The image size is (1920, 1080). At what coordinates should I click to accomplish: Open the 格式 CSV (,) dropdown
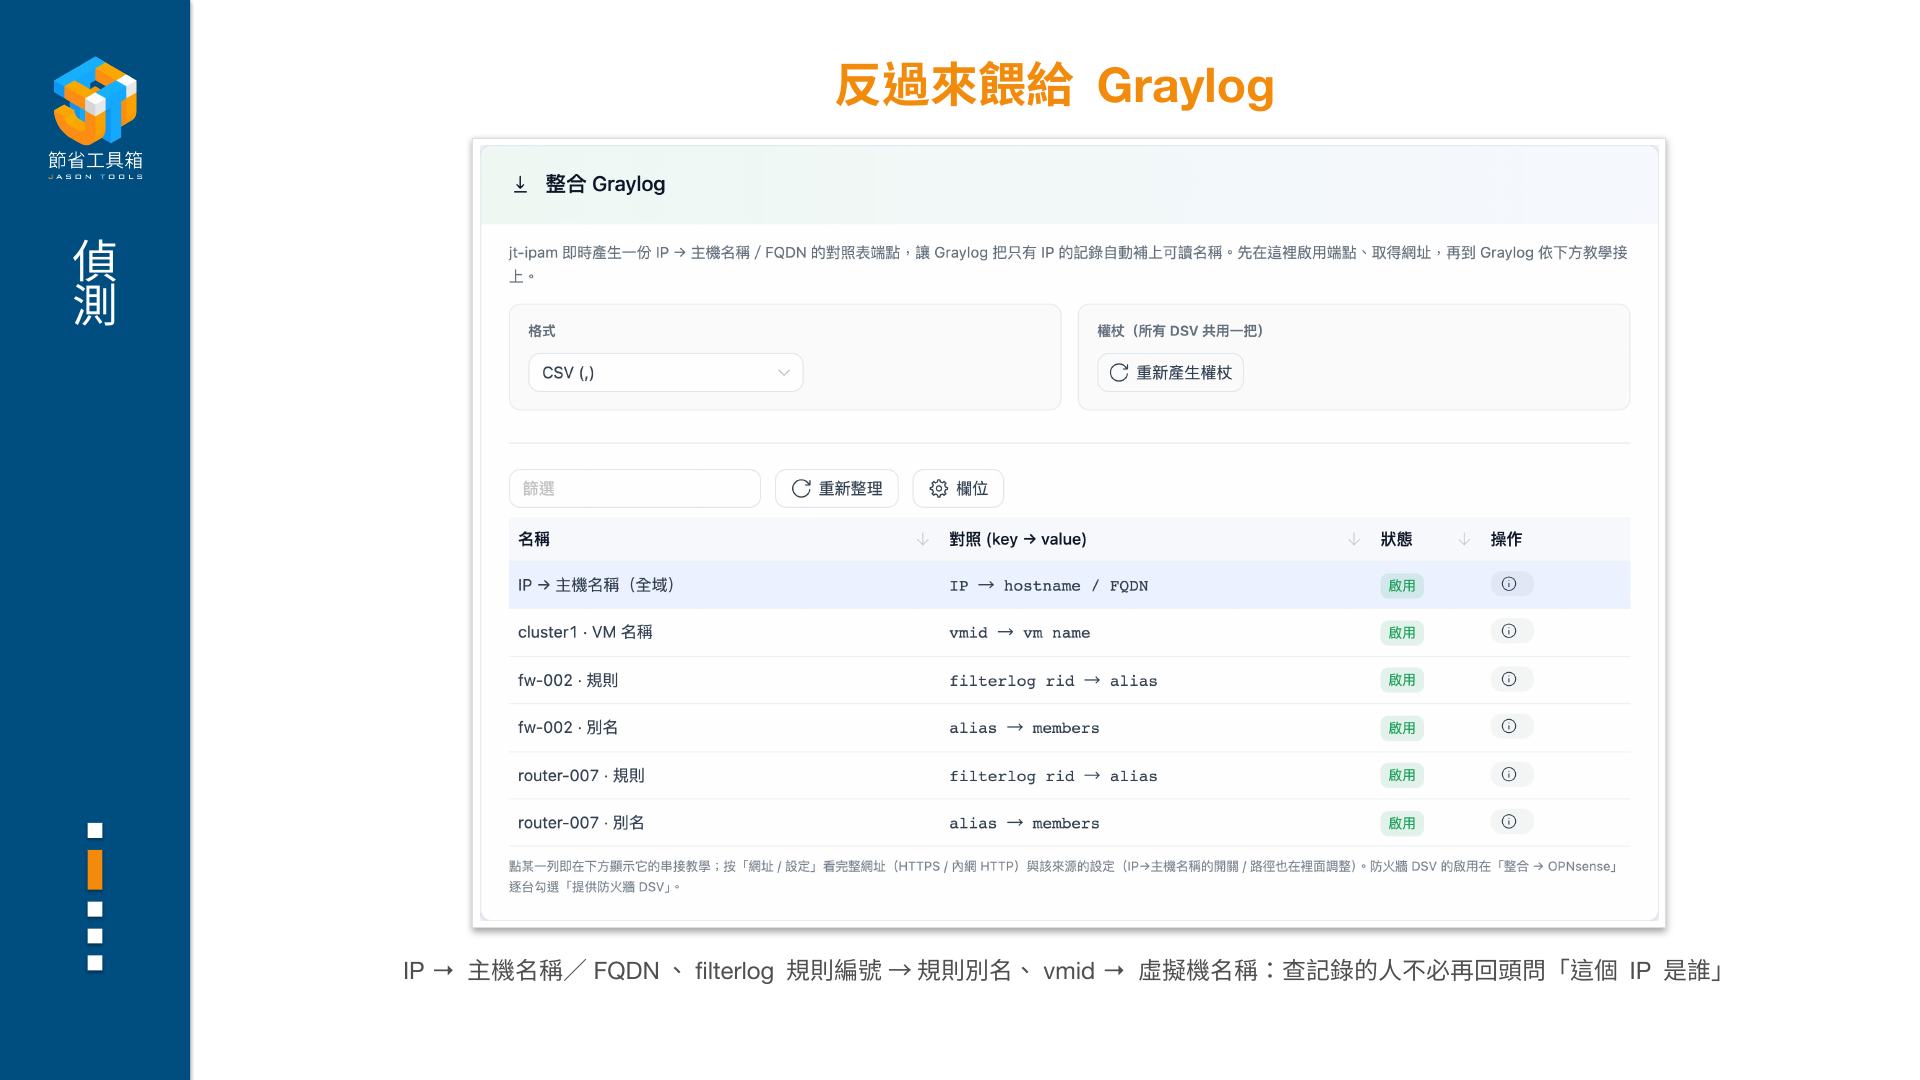pos(665,372)
